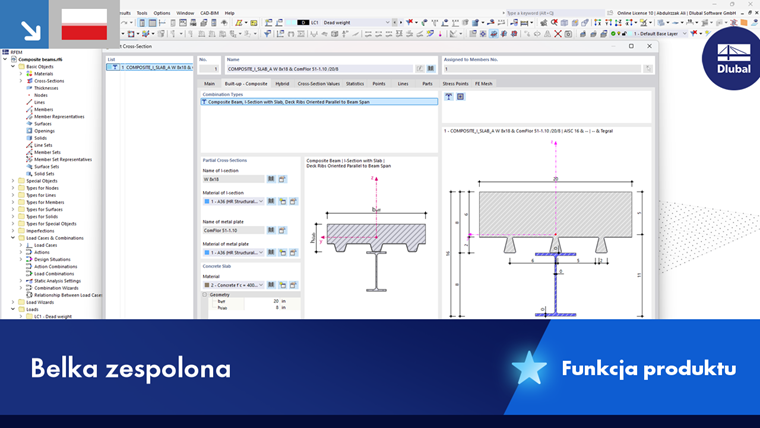Select Load Combinations in navigator tree
760x428 pixels.
[54, 274]
